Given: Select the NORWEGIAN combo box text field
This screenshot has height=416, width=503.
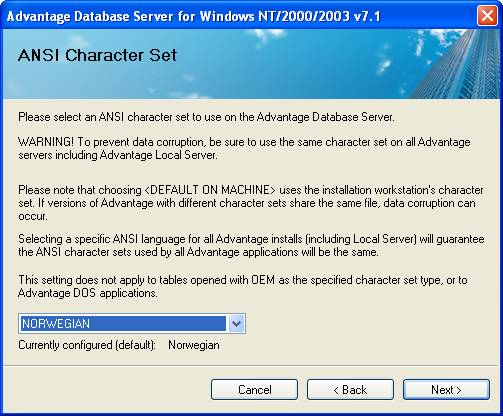Looking at the screenshot, I should 123,323.
